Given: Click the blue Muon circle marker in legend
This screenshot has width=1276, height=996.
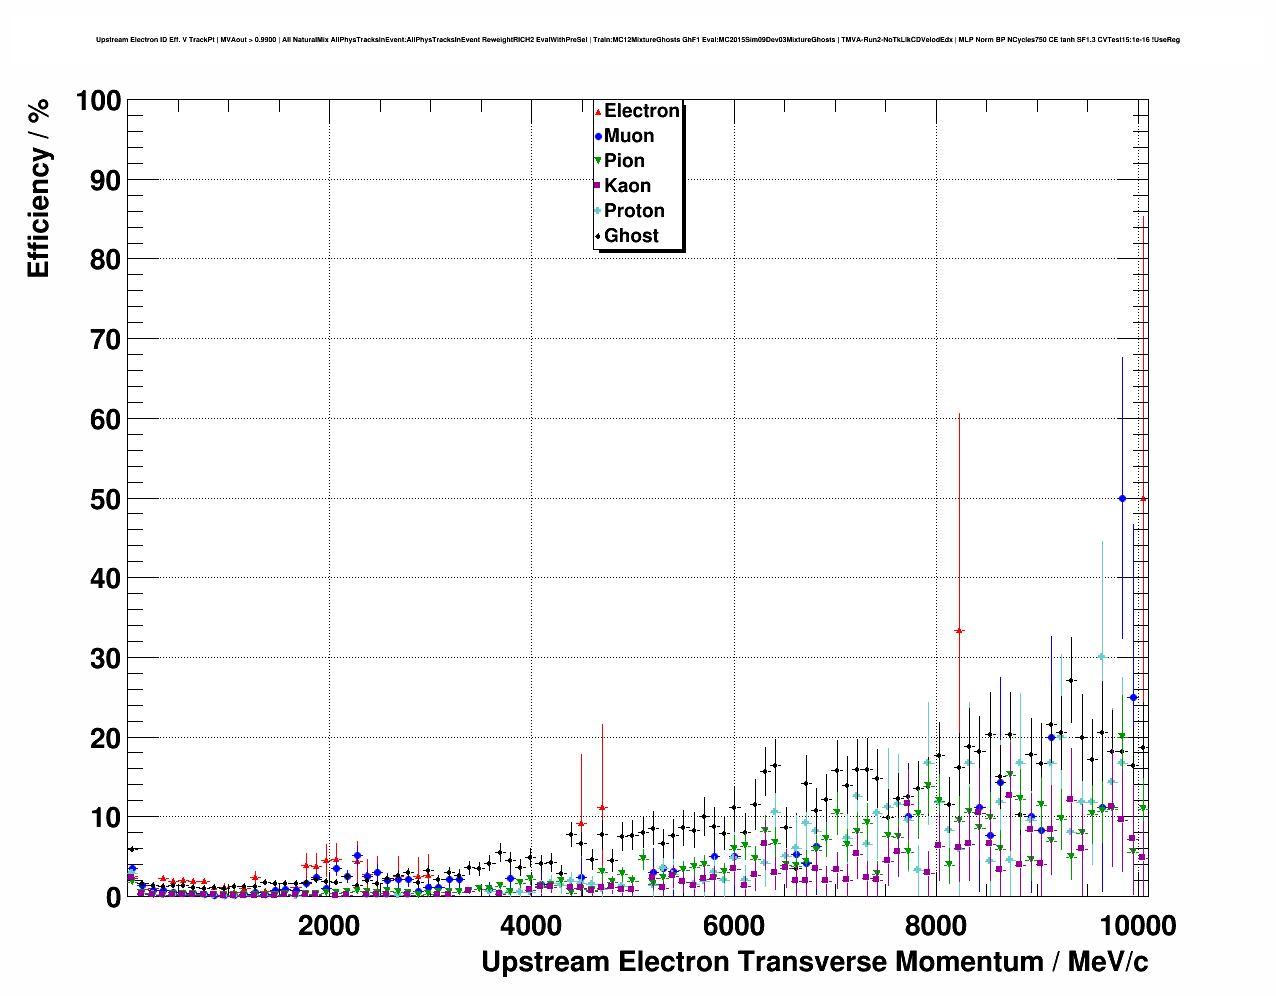Looking at the screenshot, I should [598, 137].
